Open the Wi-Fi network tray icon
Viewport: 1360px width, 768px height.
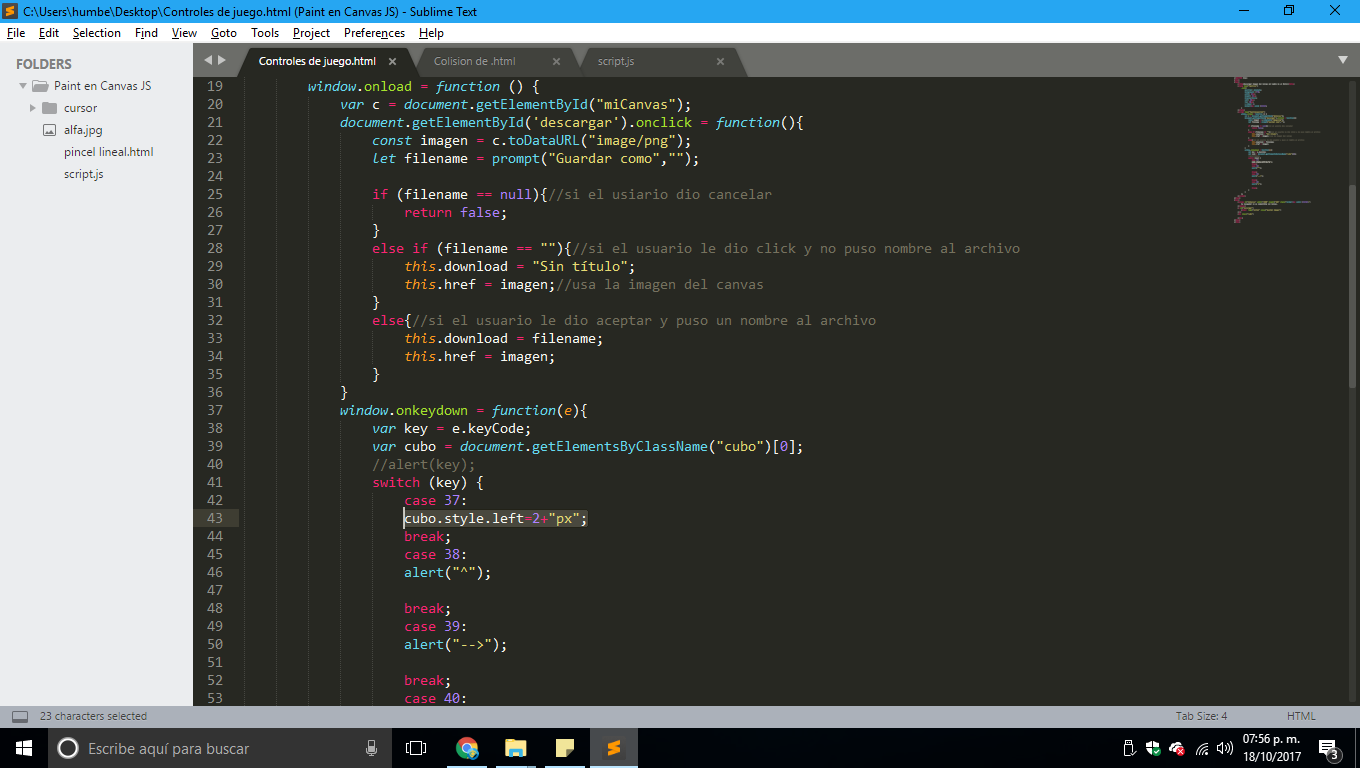tap(1202, 748)
